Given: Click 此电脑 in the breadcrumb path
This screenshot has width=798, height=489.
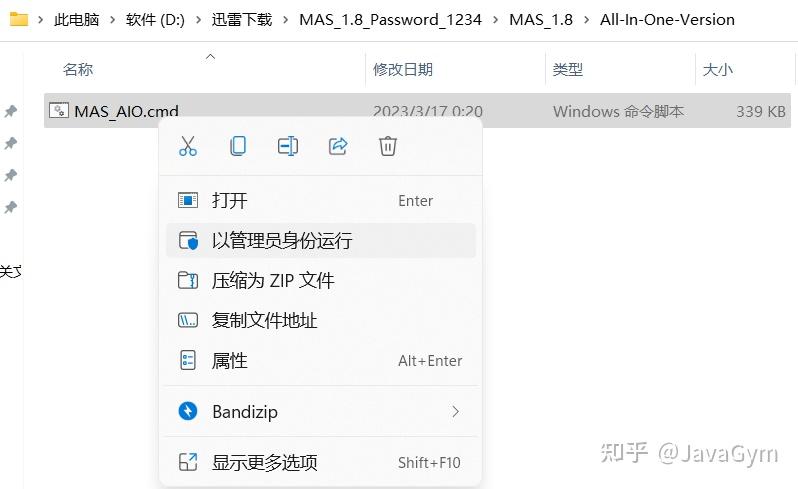Looking at the screenshot, I should [76, 20].
